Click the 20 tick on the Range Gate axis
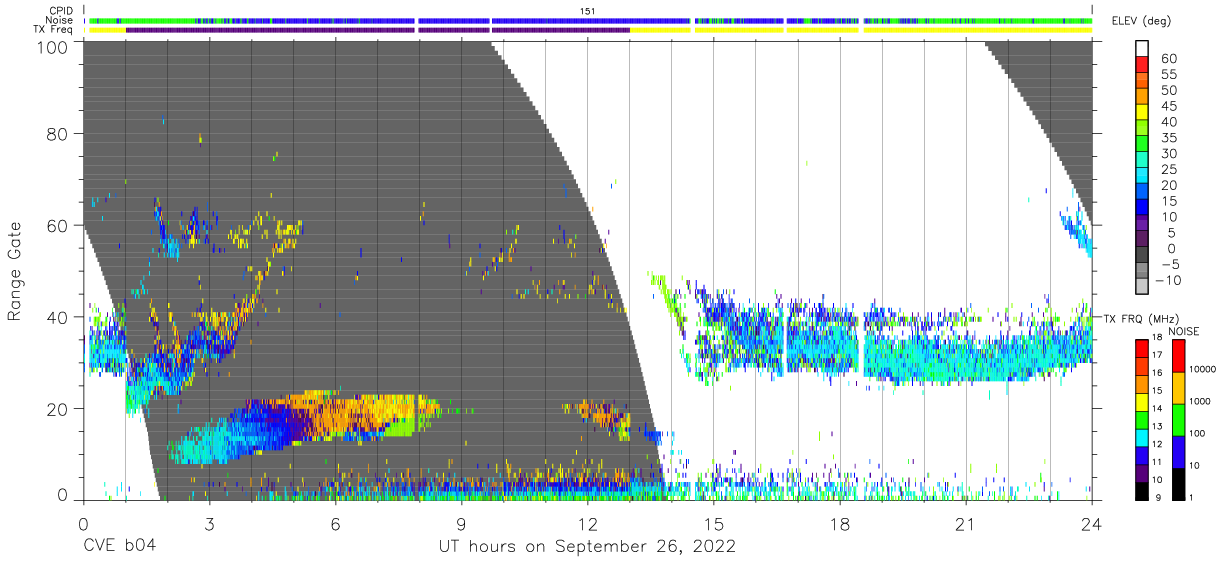This screenshot has width=1228, height=567. tap(57, 408)
